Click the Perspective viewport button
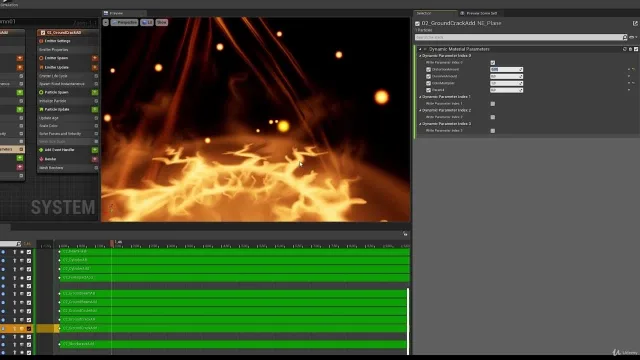Screen dimensions: 640x360 (x=124, y=22)
